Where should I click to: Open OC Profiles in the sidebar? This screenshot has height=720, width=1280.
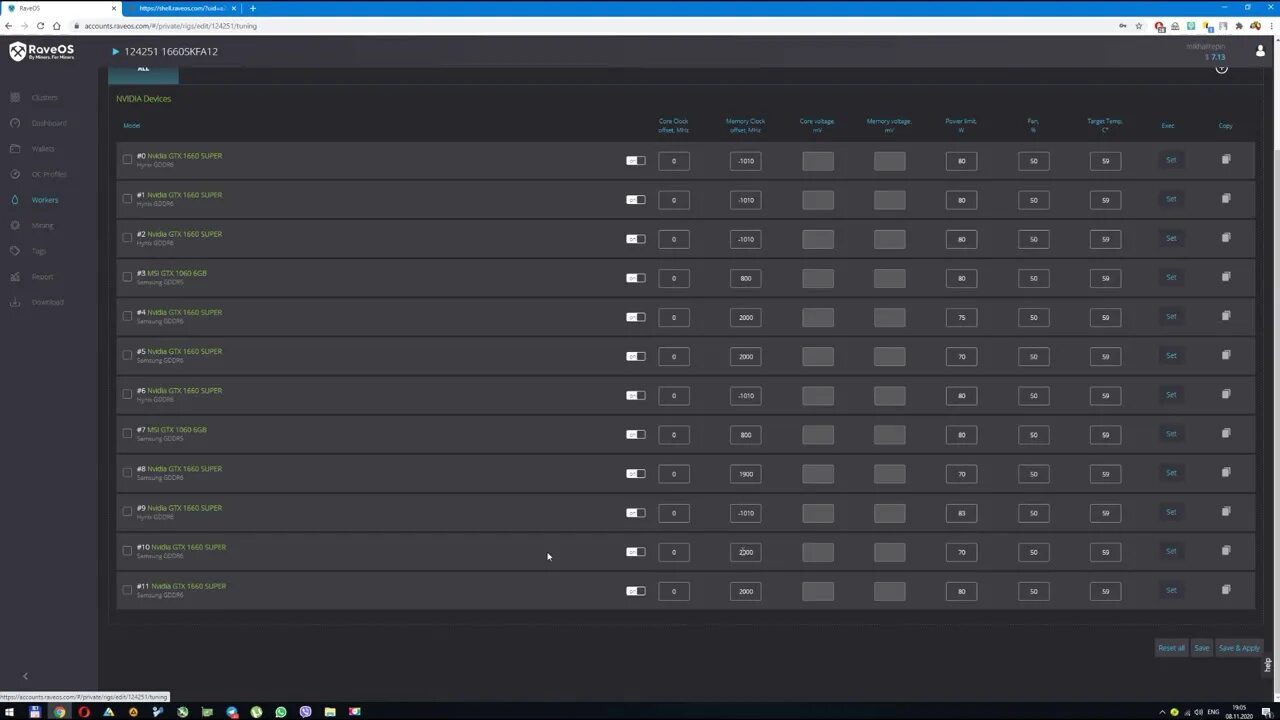point(49,174)
